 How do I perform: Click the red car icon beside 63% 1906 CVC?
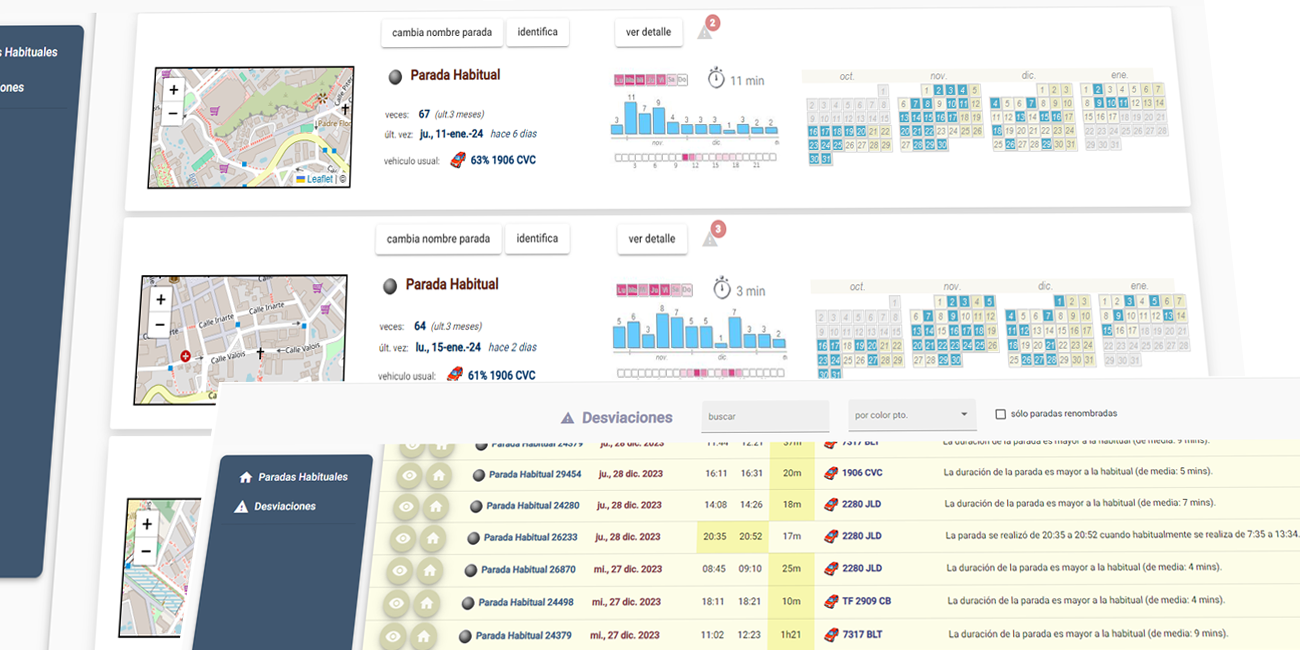click(458, 160)
